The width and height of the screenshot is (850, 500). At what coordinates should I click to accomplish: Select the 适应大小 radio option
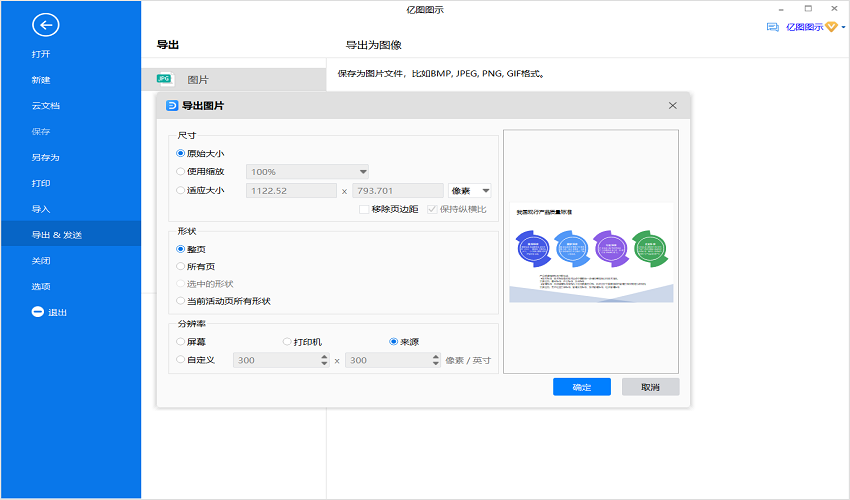click(181, 190)
